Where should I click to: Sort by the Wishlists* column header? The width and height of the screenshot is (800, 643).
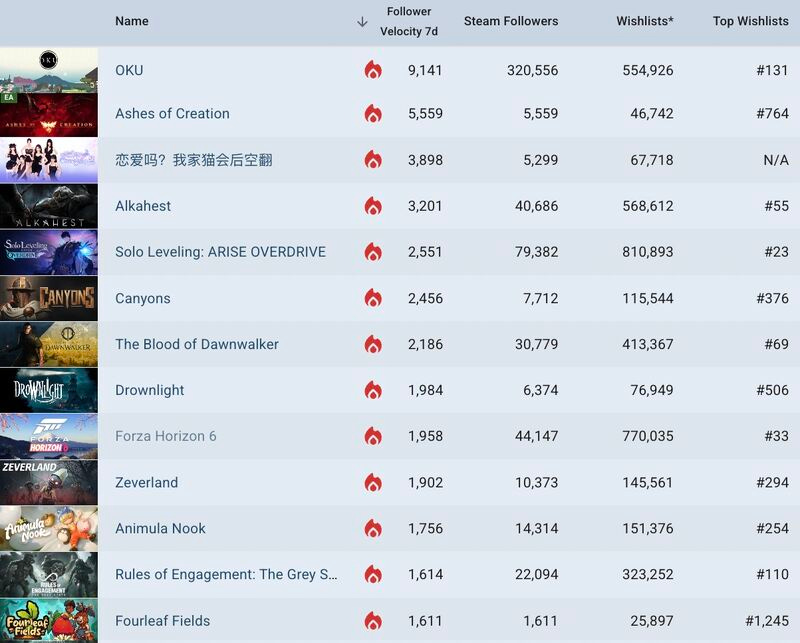[645, 21]
